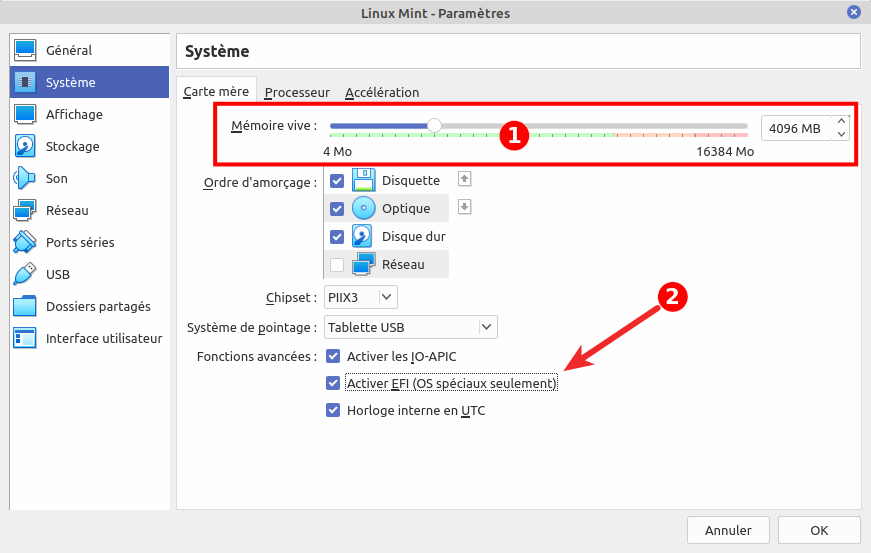Open Stockage disk icon in sidebar
Viewport: 871px width, 553px height.
pyautogui.click(x=25, y=146)
